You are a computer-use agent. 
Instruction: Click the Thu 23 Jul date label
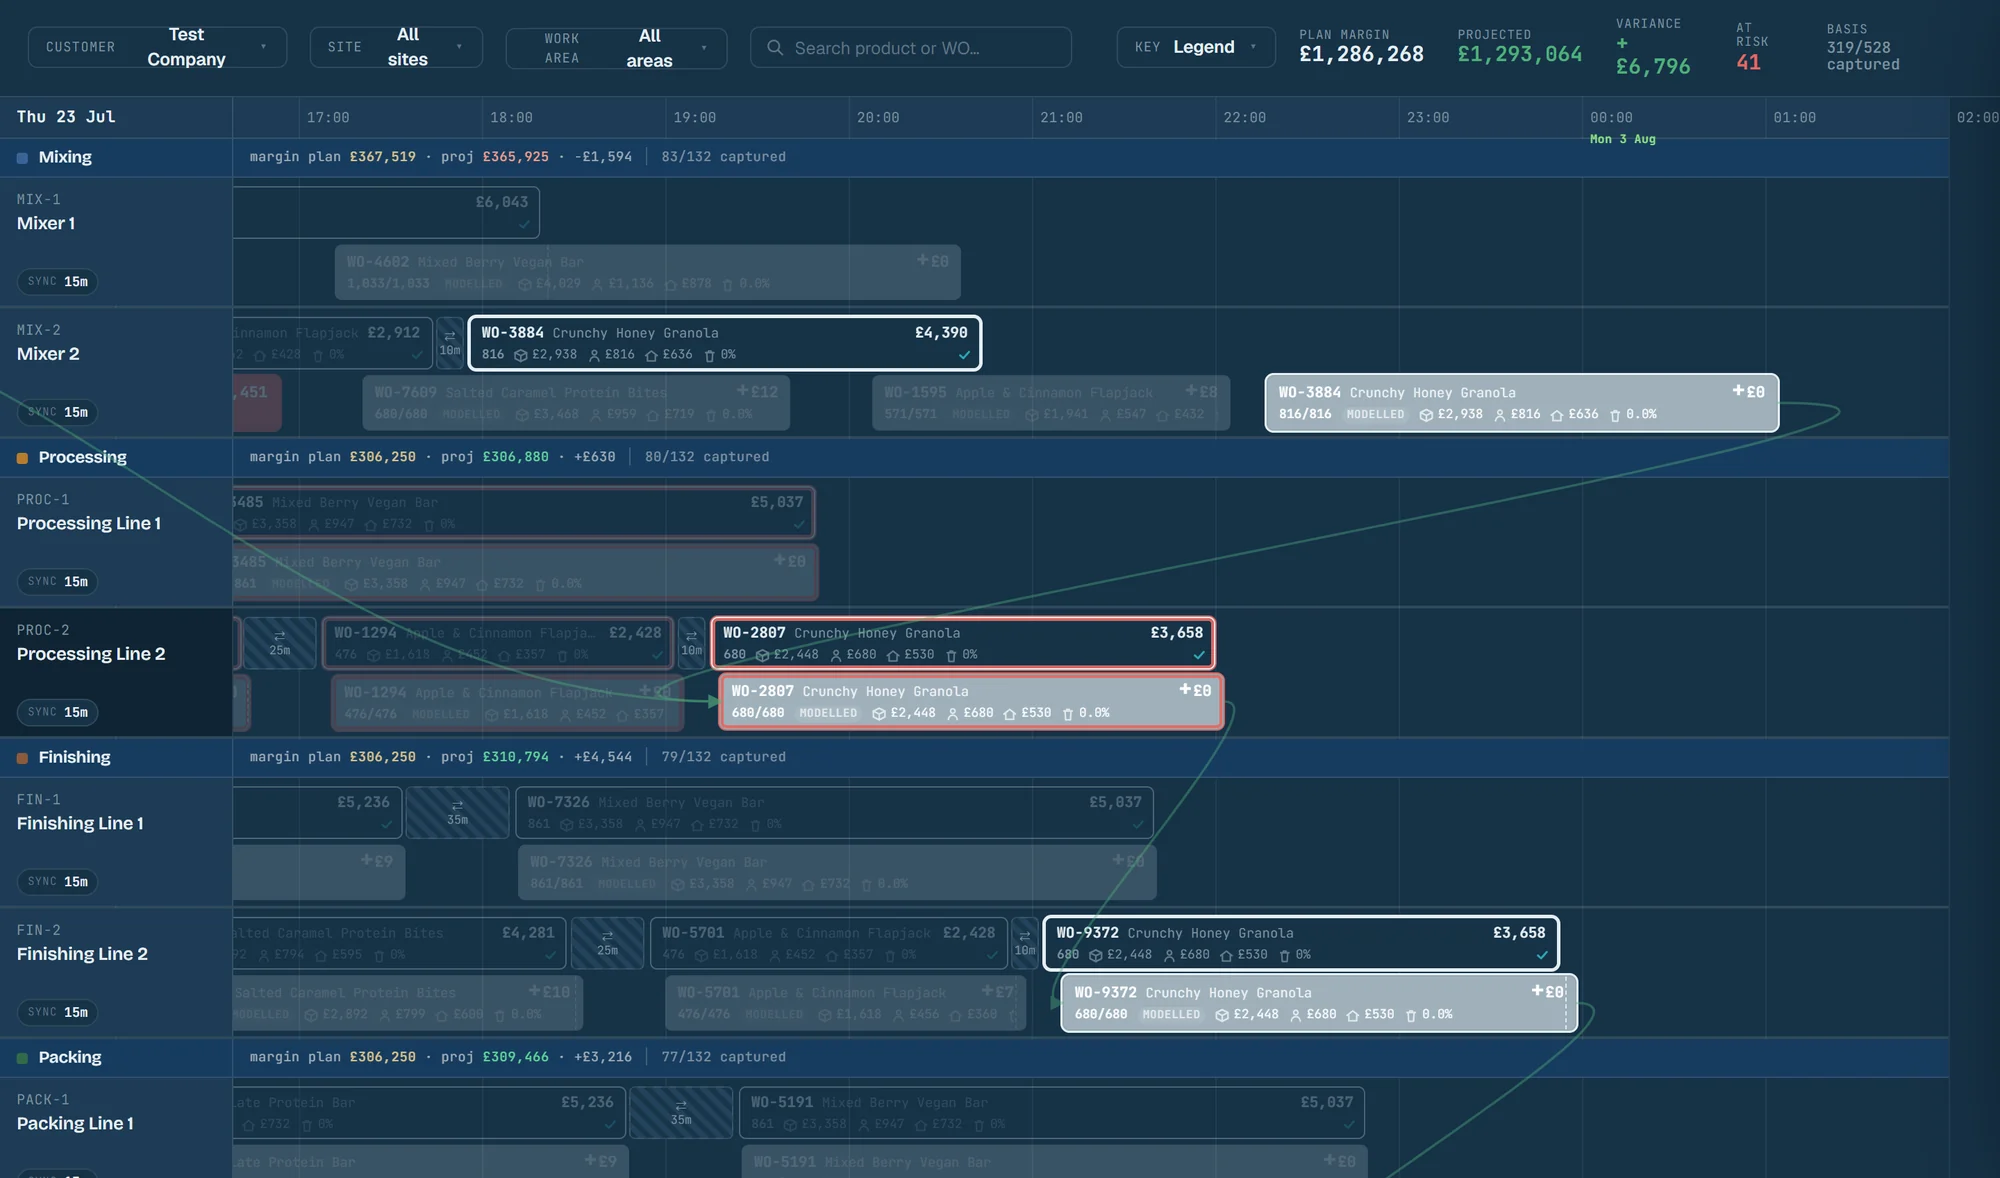66,117
